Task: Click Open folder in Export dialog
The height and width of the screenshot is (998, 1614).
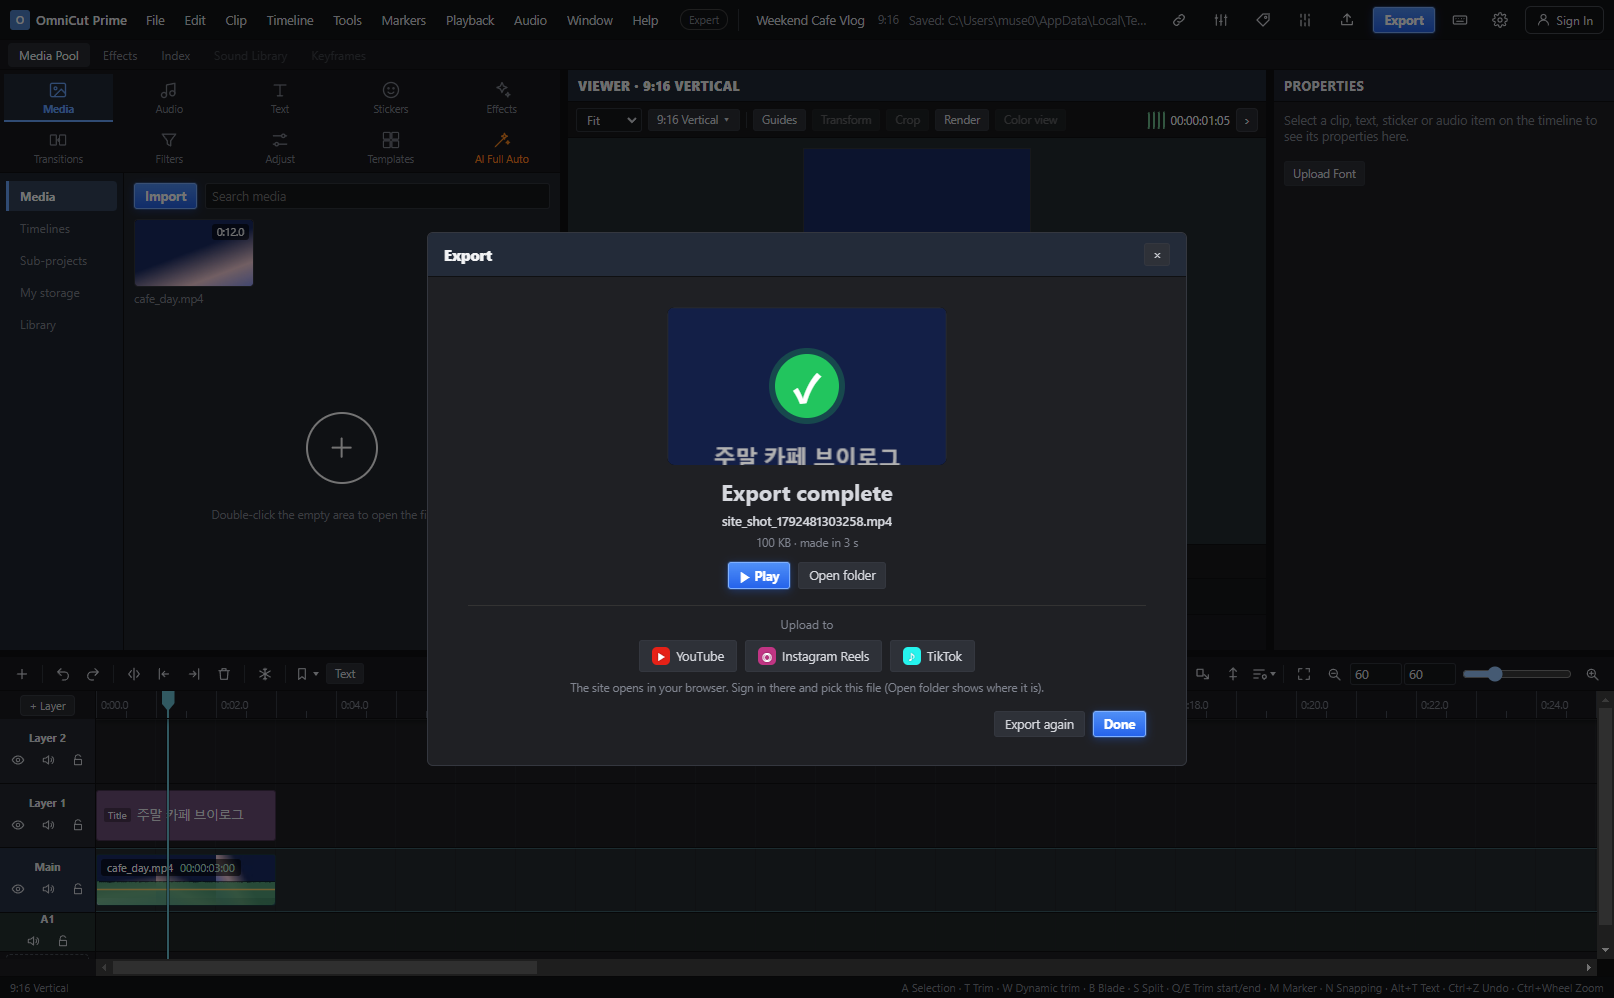Action: [x=842, y=575]
